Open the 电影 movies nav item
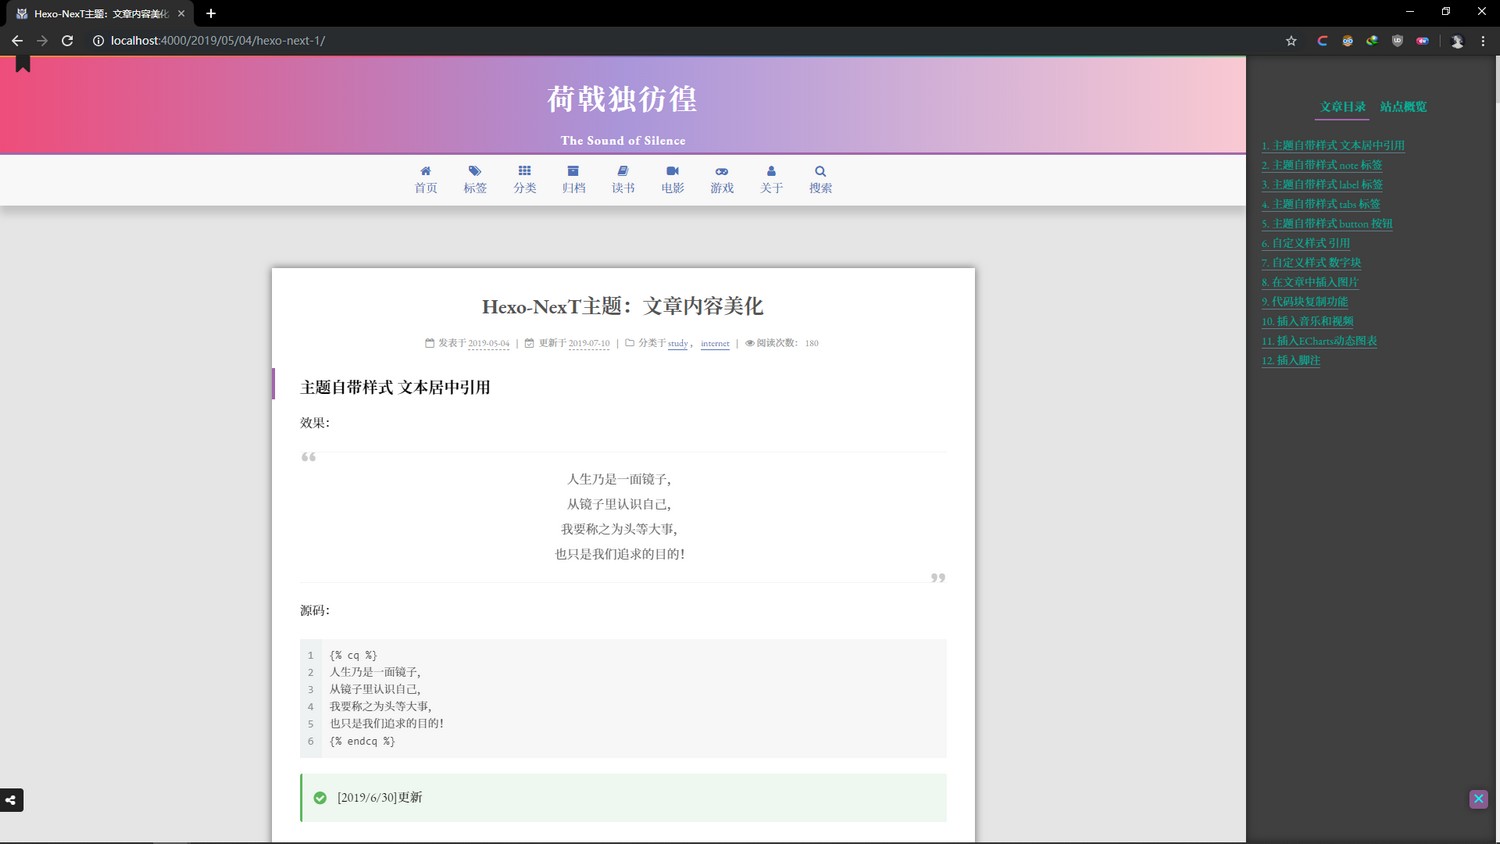This screenshot has width=1500, height=844. [673, 180]
